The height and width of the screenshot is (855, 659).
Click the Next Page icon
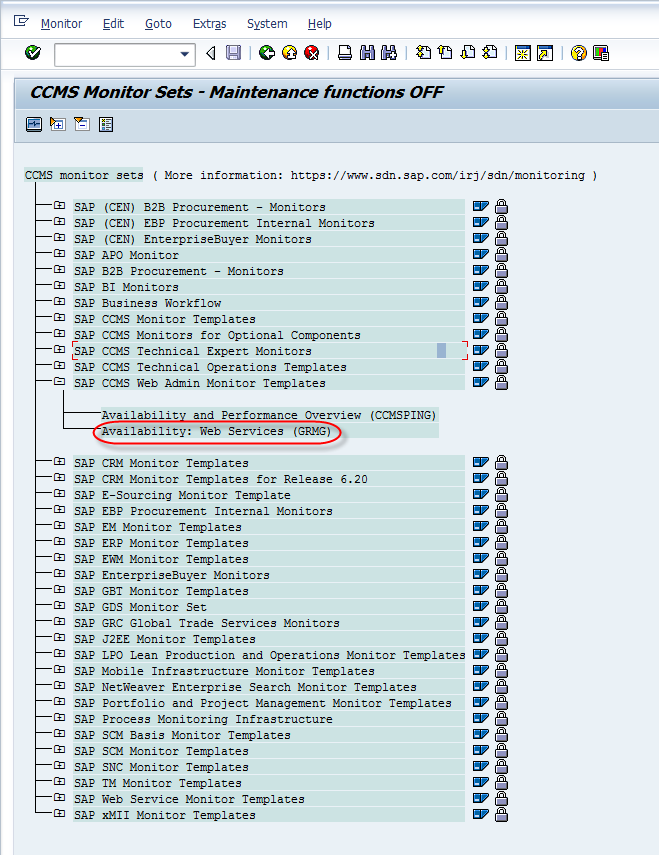pyautogui.click(x=468, y=53)
